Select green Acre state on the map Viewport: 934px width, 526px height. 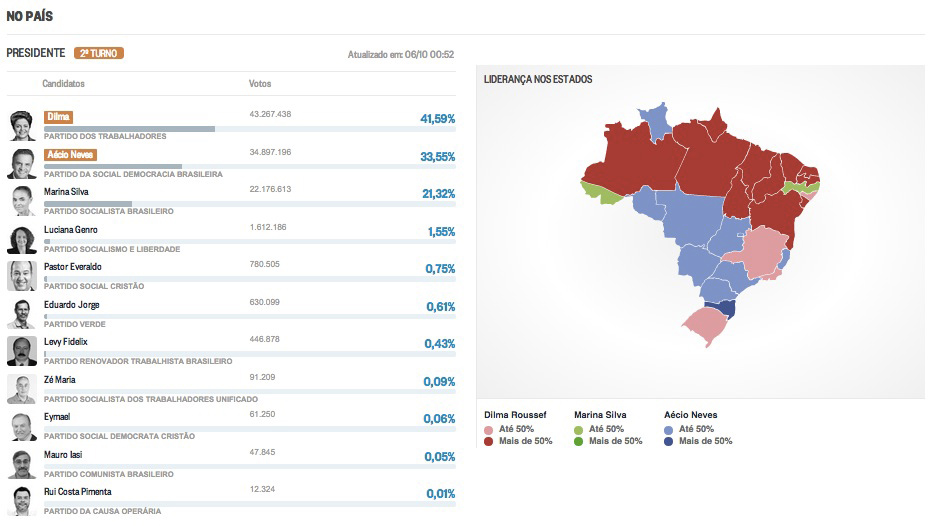tap(600, 191)
